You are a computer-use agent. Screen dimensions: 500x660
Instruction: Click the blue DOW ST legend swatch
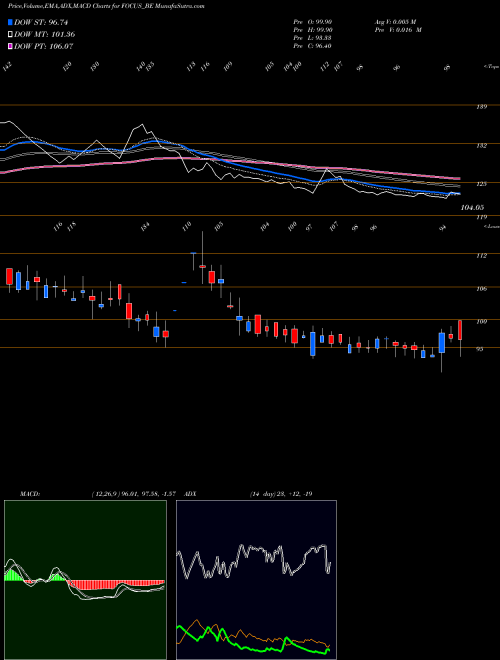(x=10, y=22)
